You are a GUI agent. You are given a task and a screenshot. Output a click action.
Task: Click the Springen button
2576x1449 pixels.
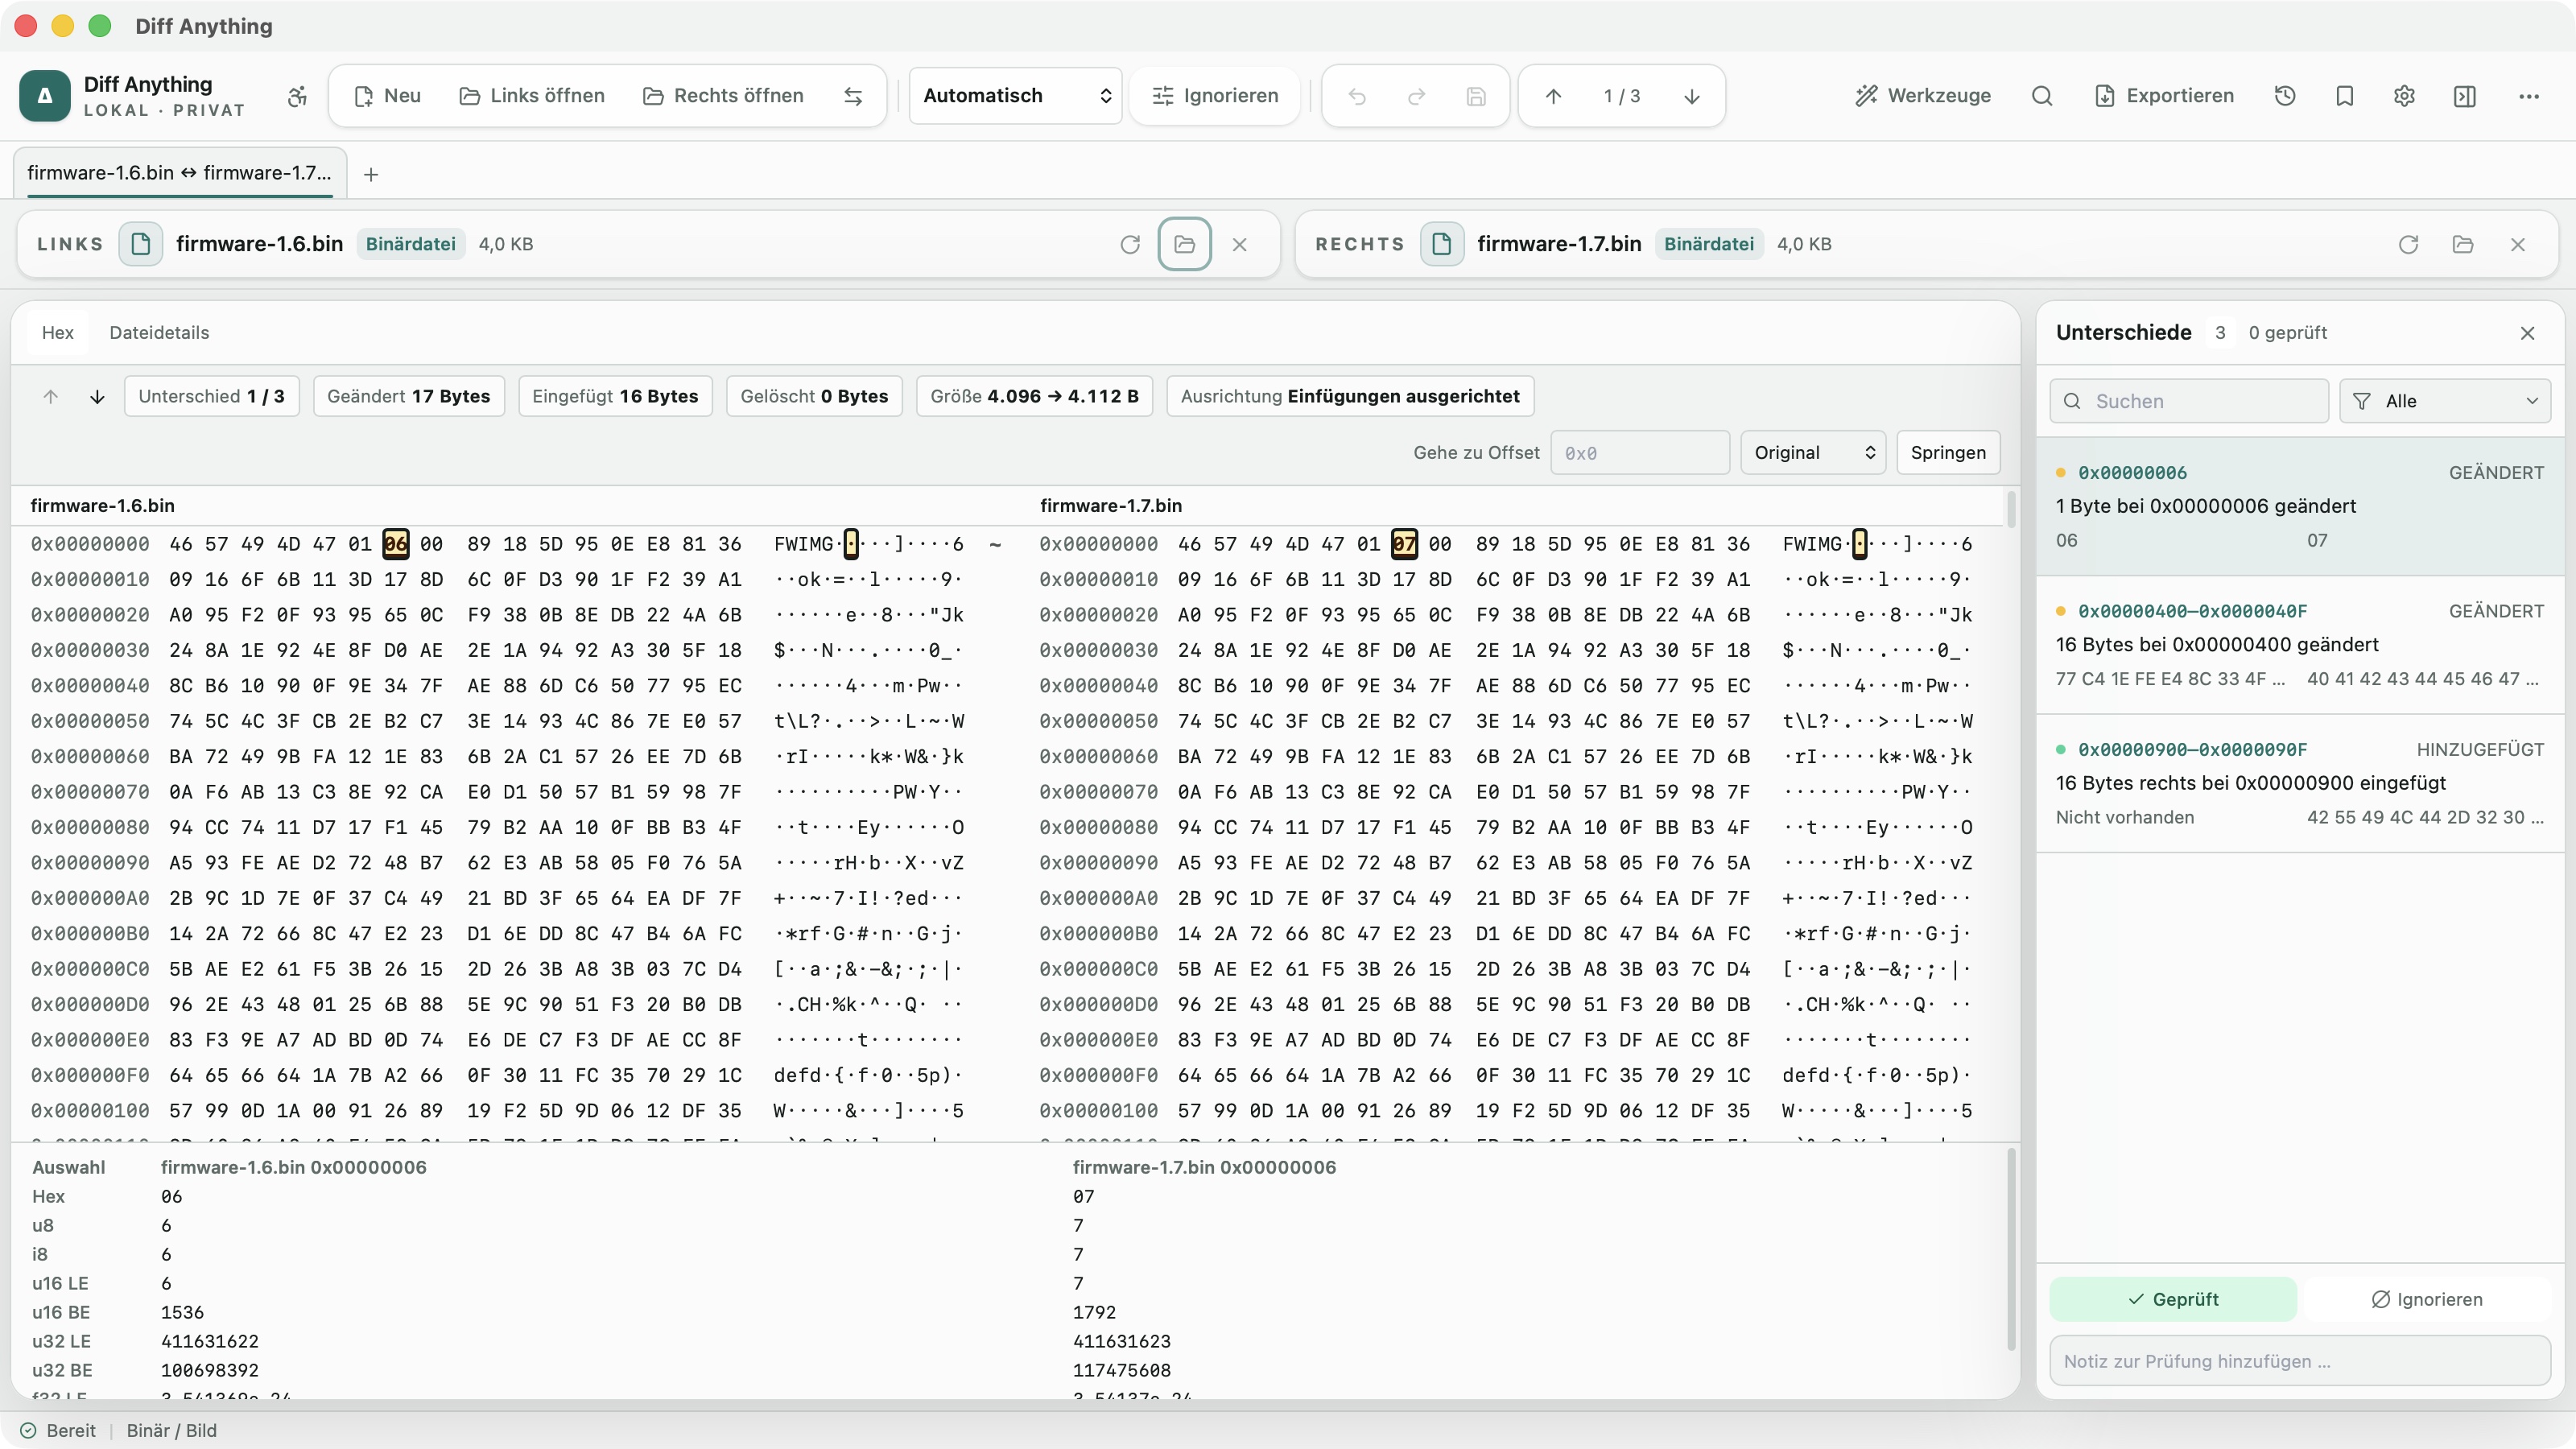(x=1948, y=453)
